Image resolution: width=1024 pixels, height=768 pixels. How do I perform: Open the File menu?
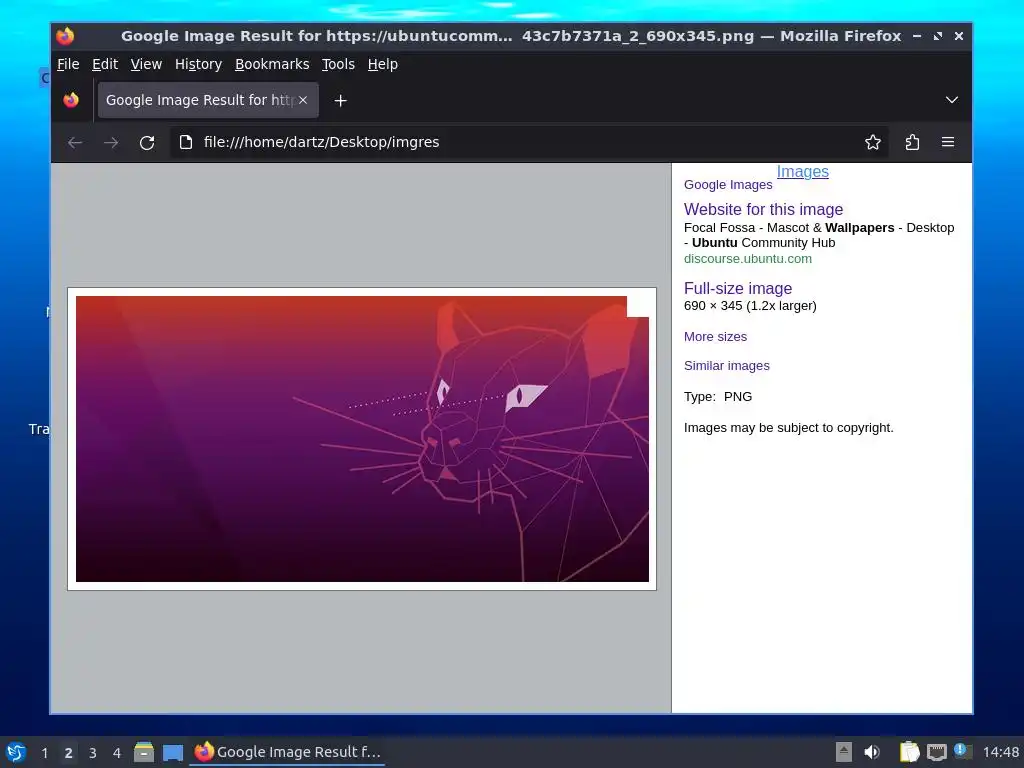tap(68, 64)
